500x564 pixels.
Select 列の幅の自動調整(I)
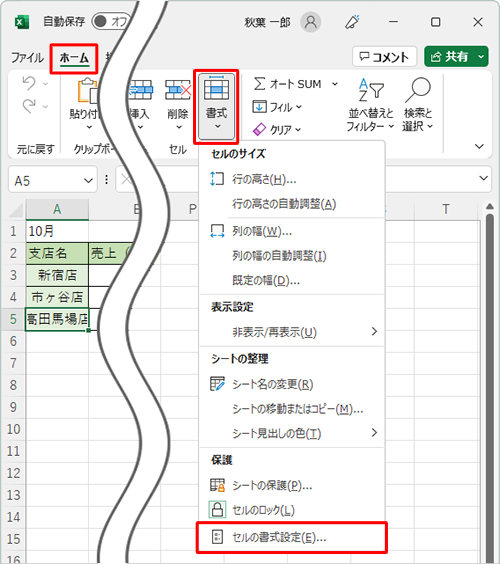point(292,256)
